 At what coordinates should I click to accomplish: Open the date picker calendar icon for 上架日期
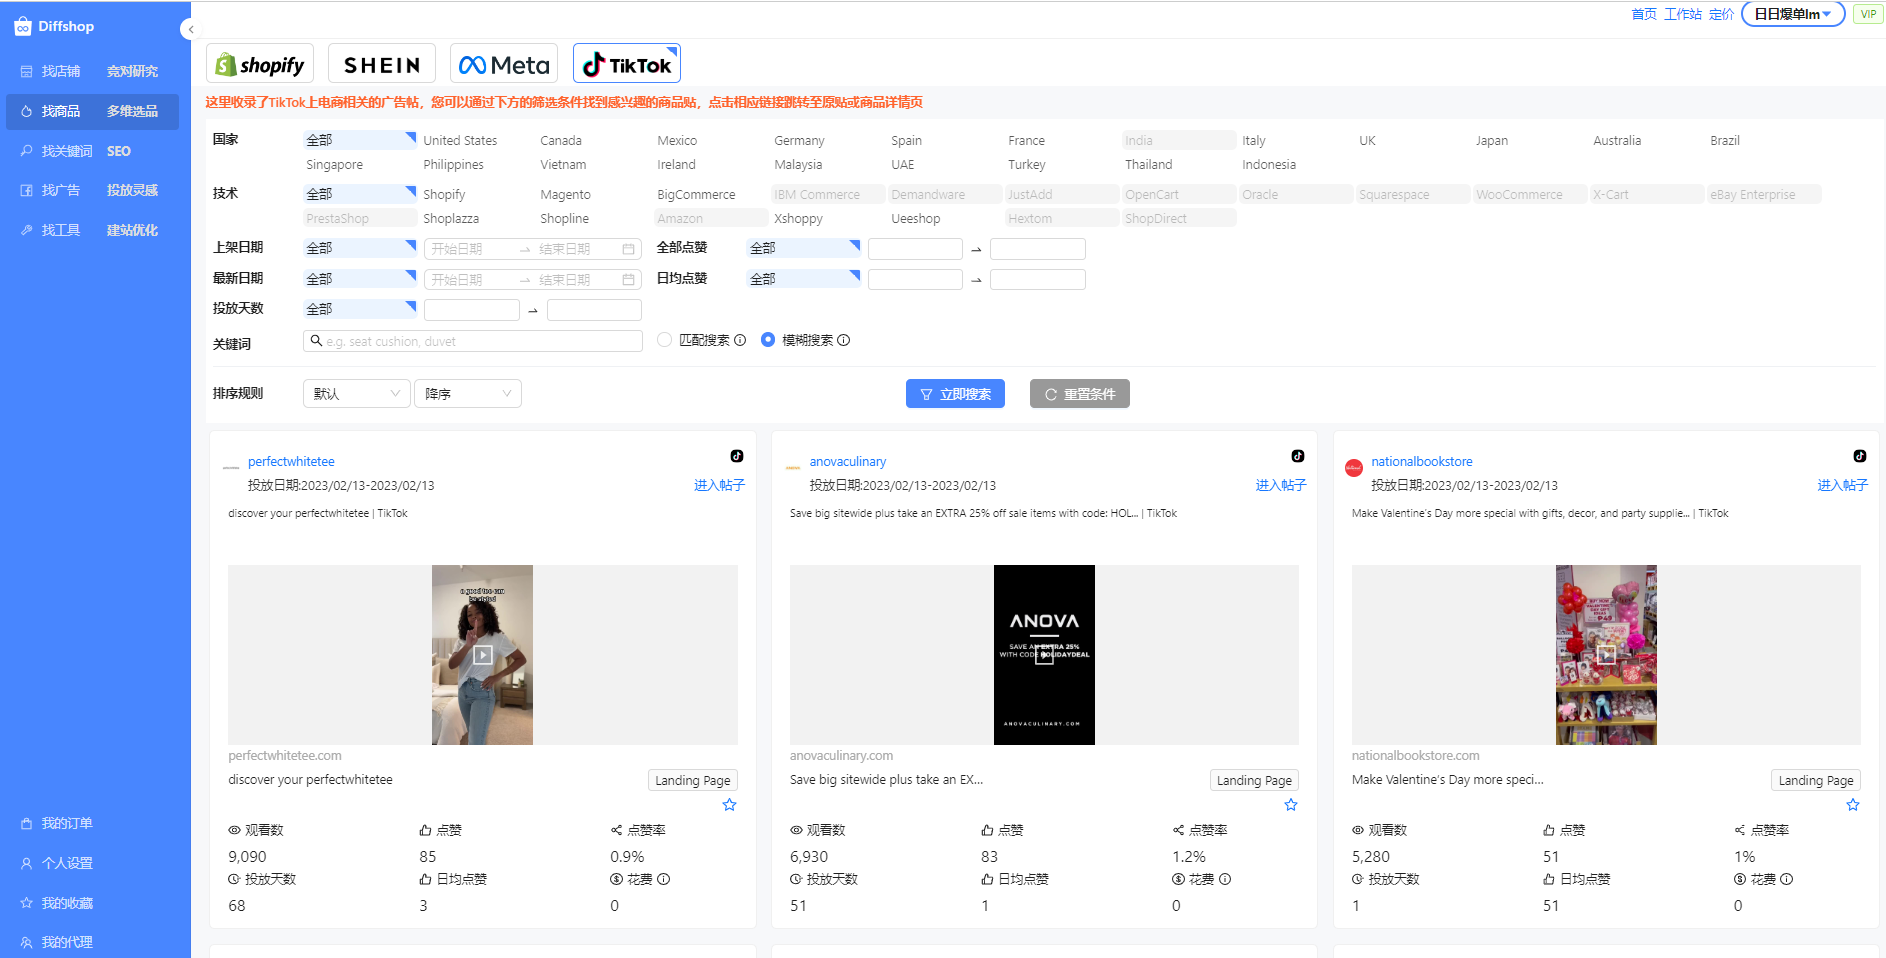point(628,249)
